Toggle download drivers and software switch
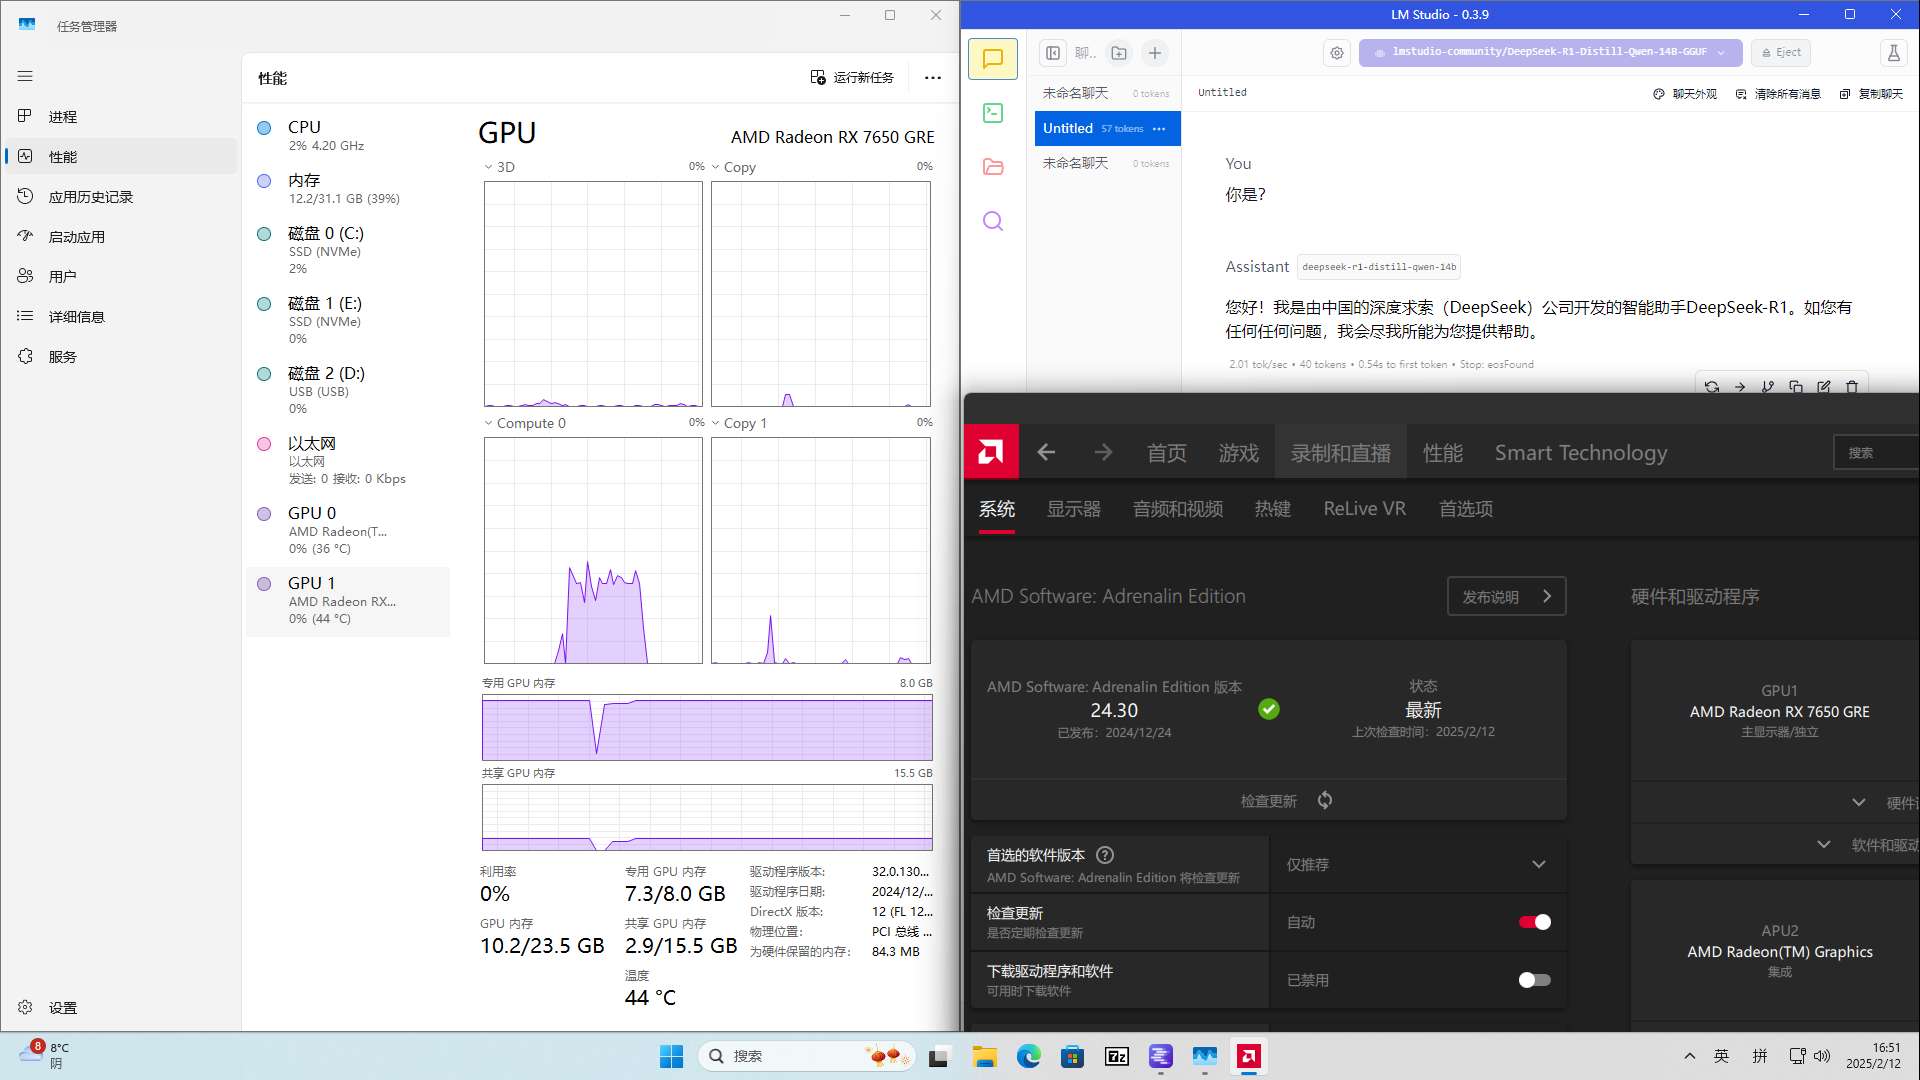The height and width of the screenshot is (1080, 1920). [x=1534, y=980]
